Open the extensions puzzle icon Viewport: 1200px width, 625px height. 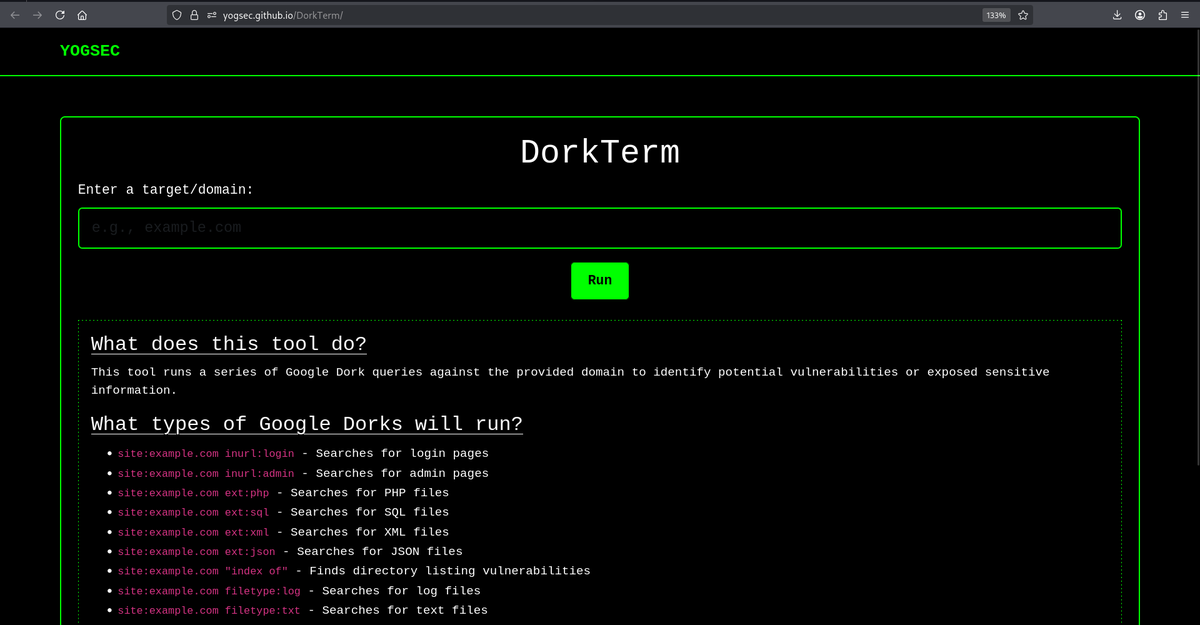click(x=1162, y=15)
